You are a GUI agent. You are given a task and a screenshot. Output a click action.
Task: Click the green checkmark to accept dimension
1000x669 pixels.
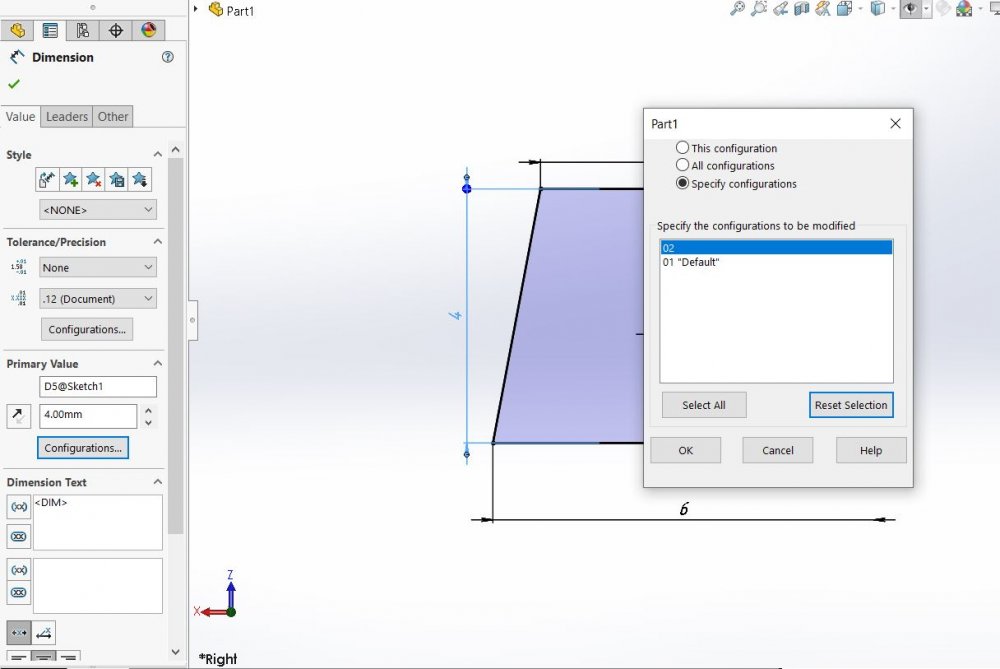pos(14,84)
